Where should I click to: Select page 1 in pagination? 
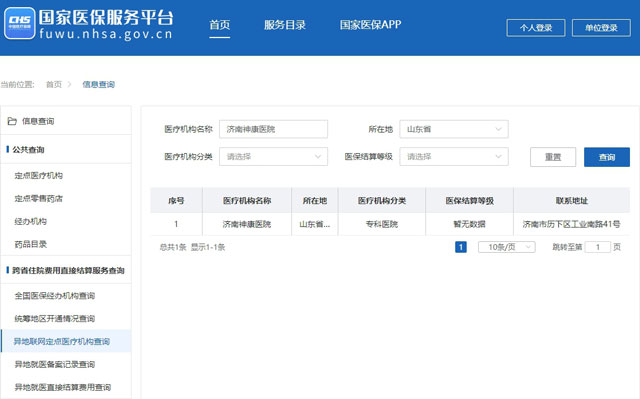pos(461,247)
